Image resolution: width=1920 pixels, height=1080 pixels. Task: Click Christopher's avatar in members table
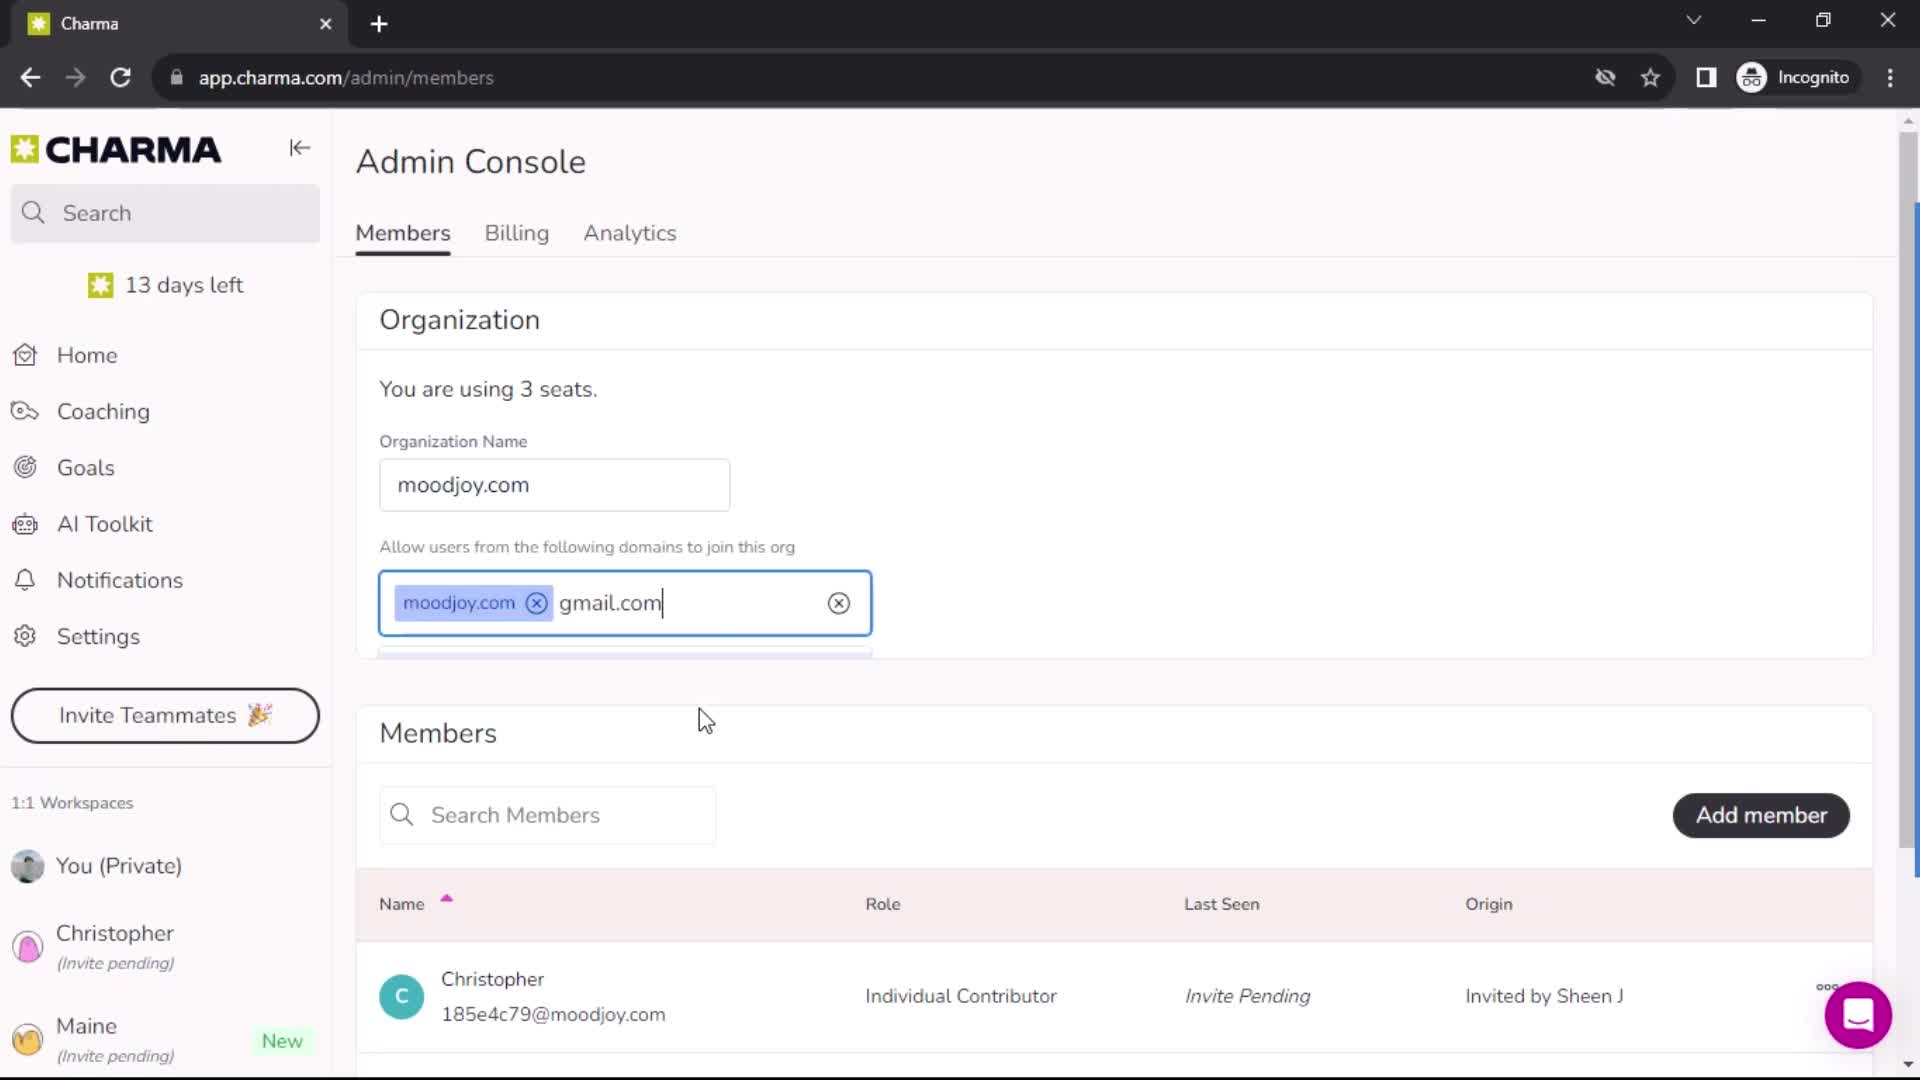coord(401,997)
